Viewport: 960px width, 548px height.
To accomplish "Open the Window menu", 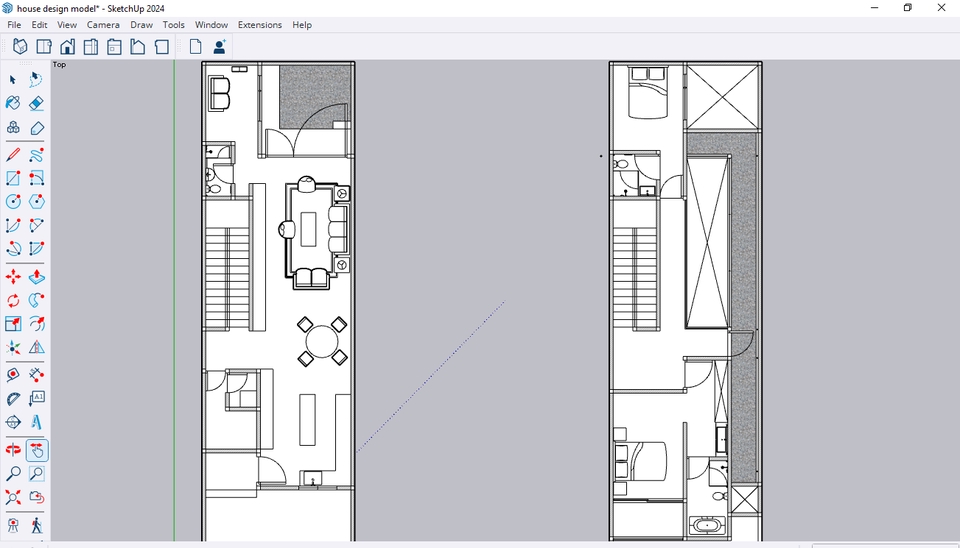I will click(x=211, y=24).
